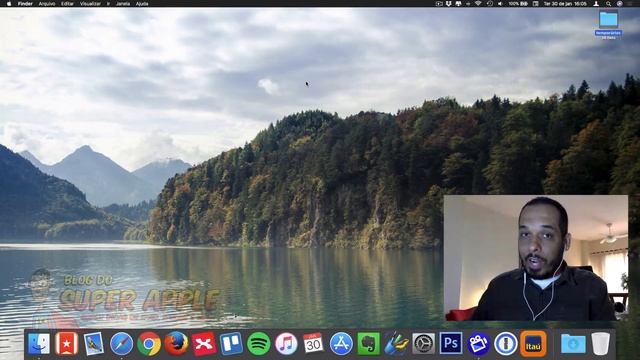Open the Editar menu
This screenshot has width=640, height=360.
point(67,4)
